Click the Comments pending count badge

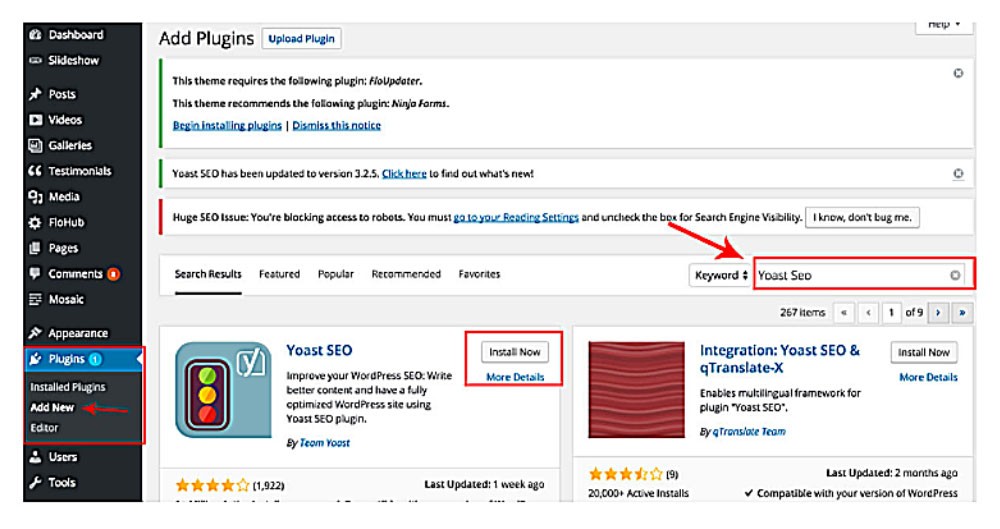tap(114, 274)
